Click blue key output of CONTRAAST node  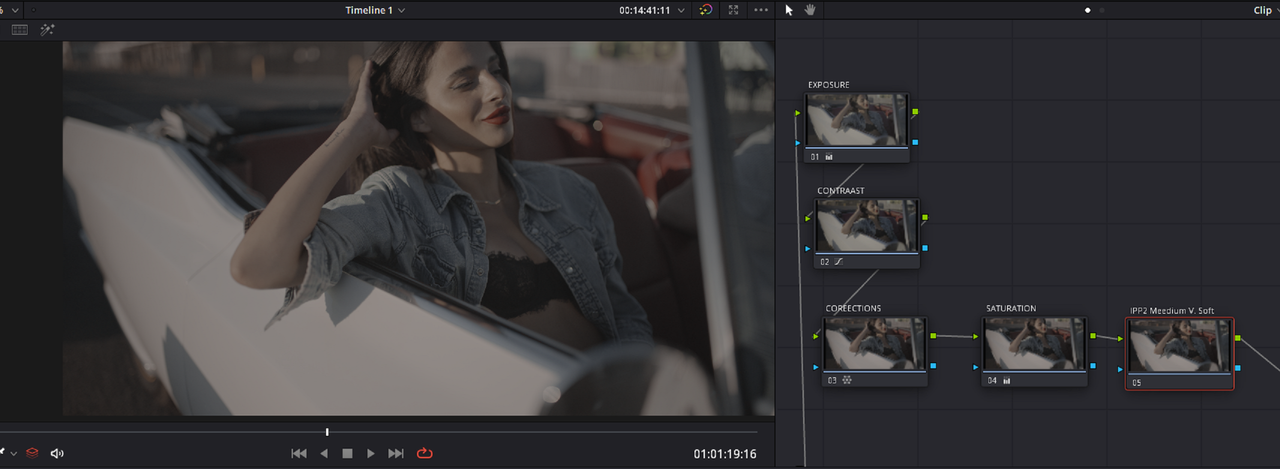tap(925, 247)
